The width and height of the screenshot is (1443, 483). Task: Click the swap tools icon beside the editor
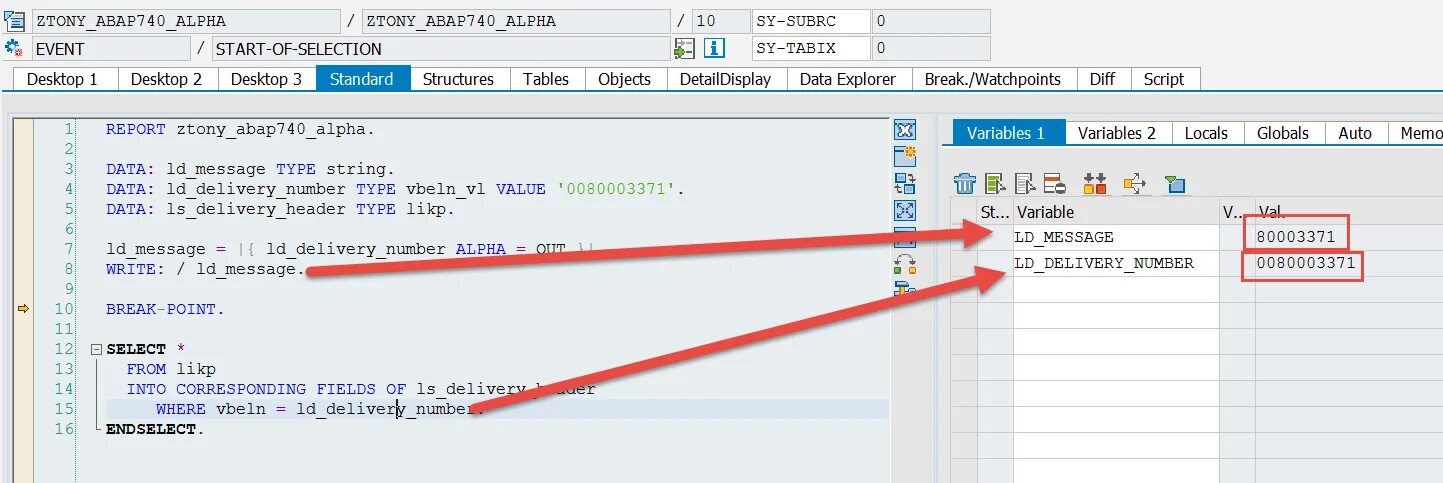(905, 264)
